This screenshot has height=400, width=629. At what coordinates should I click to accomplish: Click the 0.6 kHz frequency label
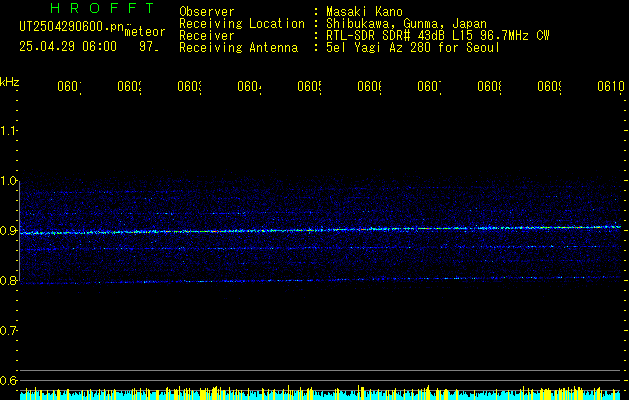(x=9, y=380)
